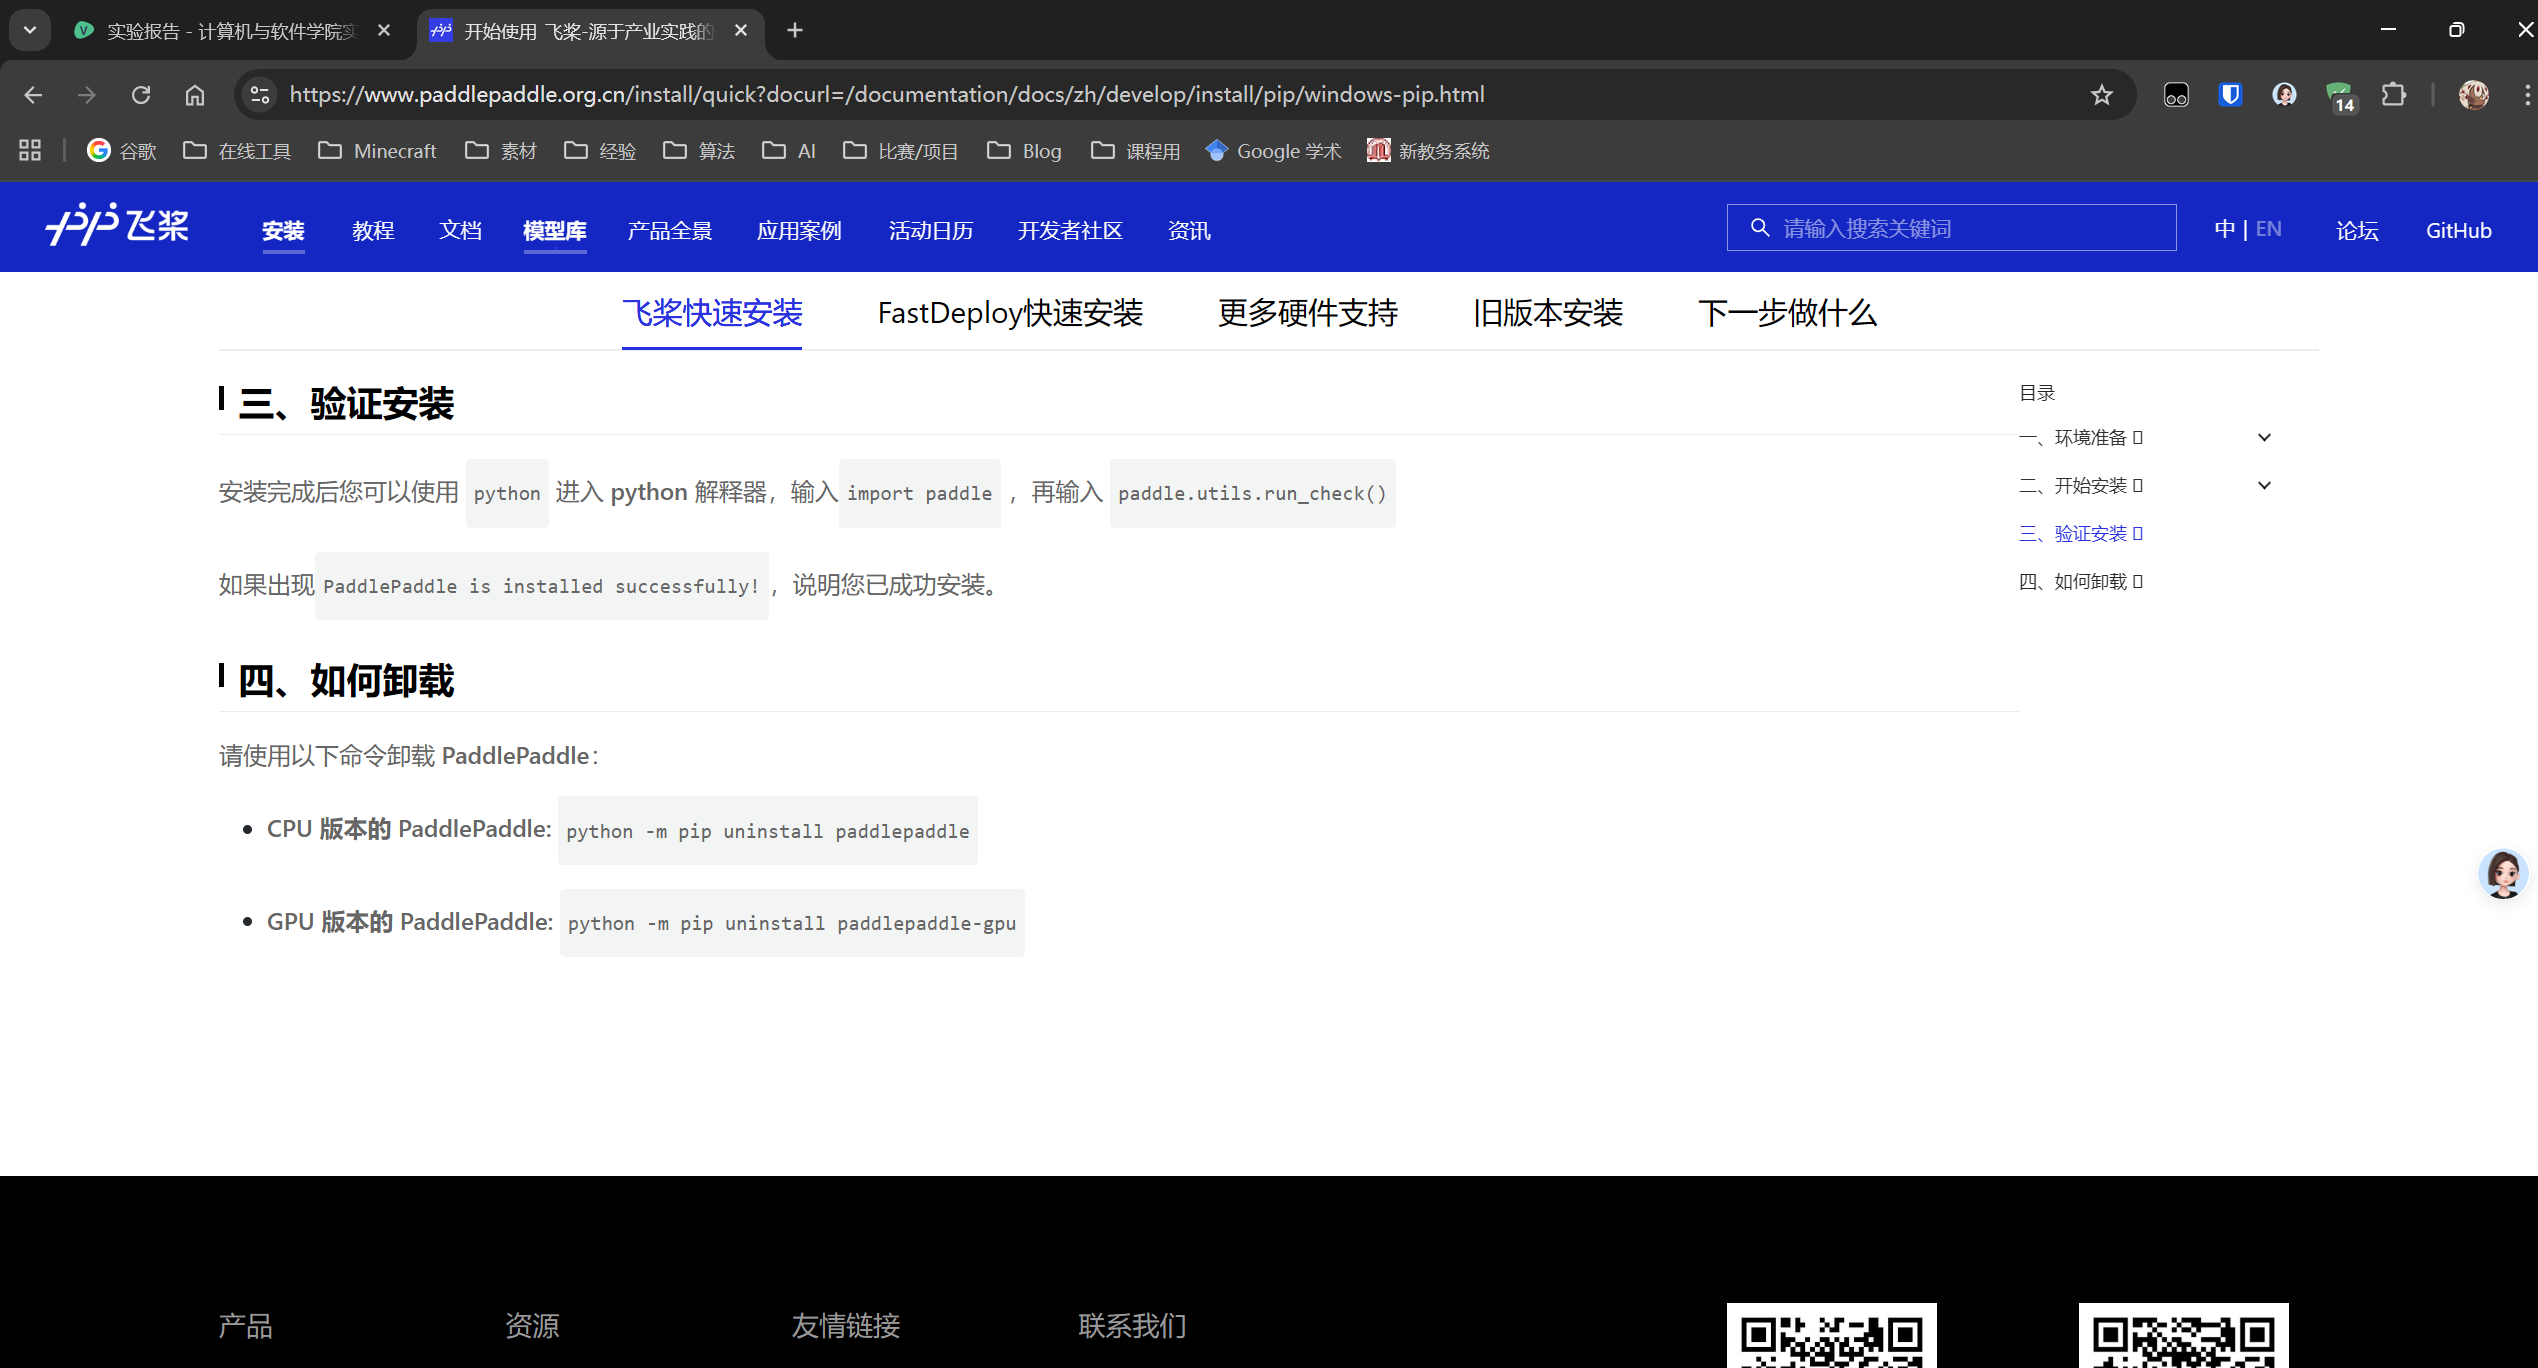This screenshot has width=2538, height=1368.
Task: Expand the 一、环境准备 section chevron
Action: tap(2264, 437)
